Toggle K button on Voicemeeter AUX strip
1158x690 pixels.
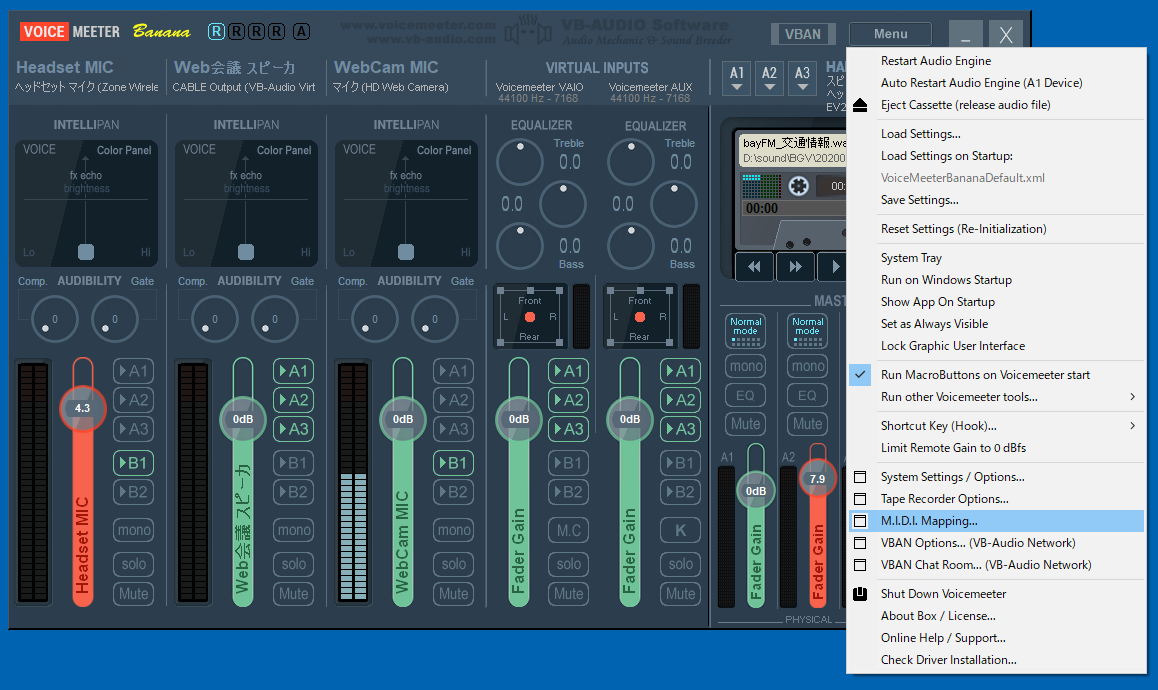(x=680, y=530)
